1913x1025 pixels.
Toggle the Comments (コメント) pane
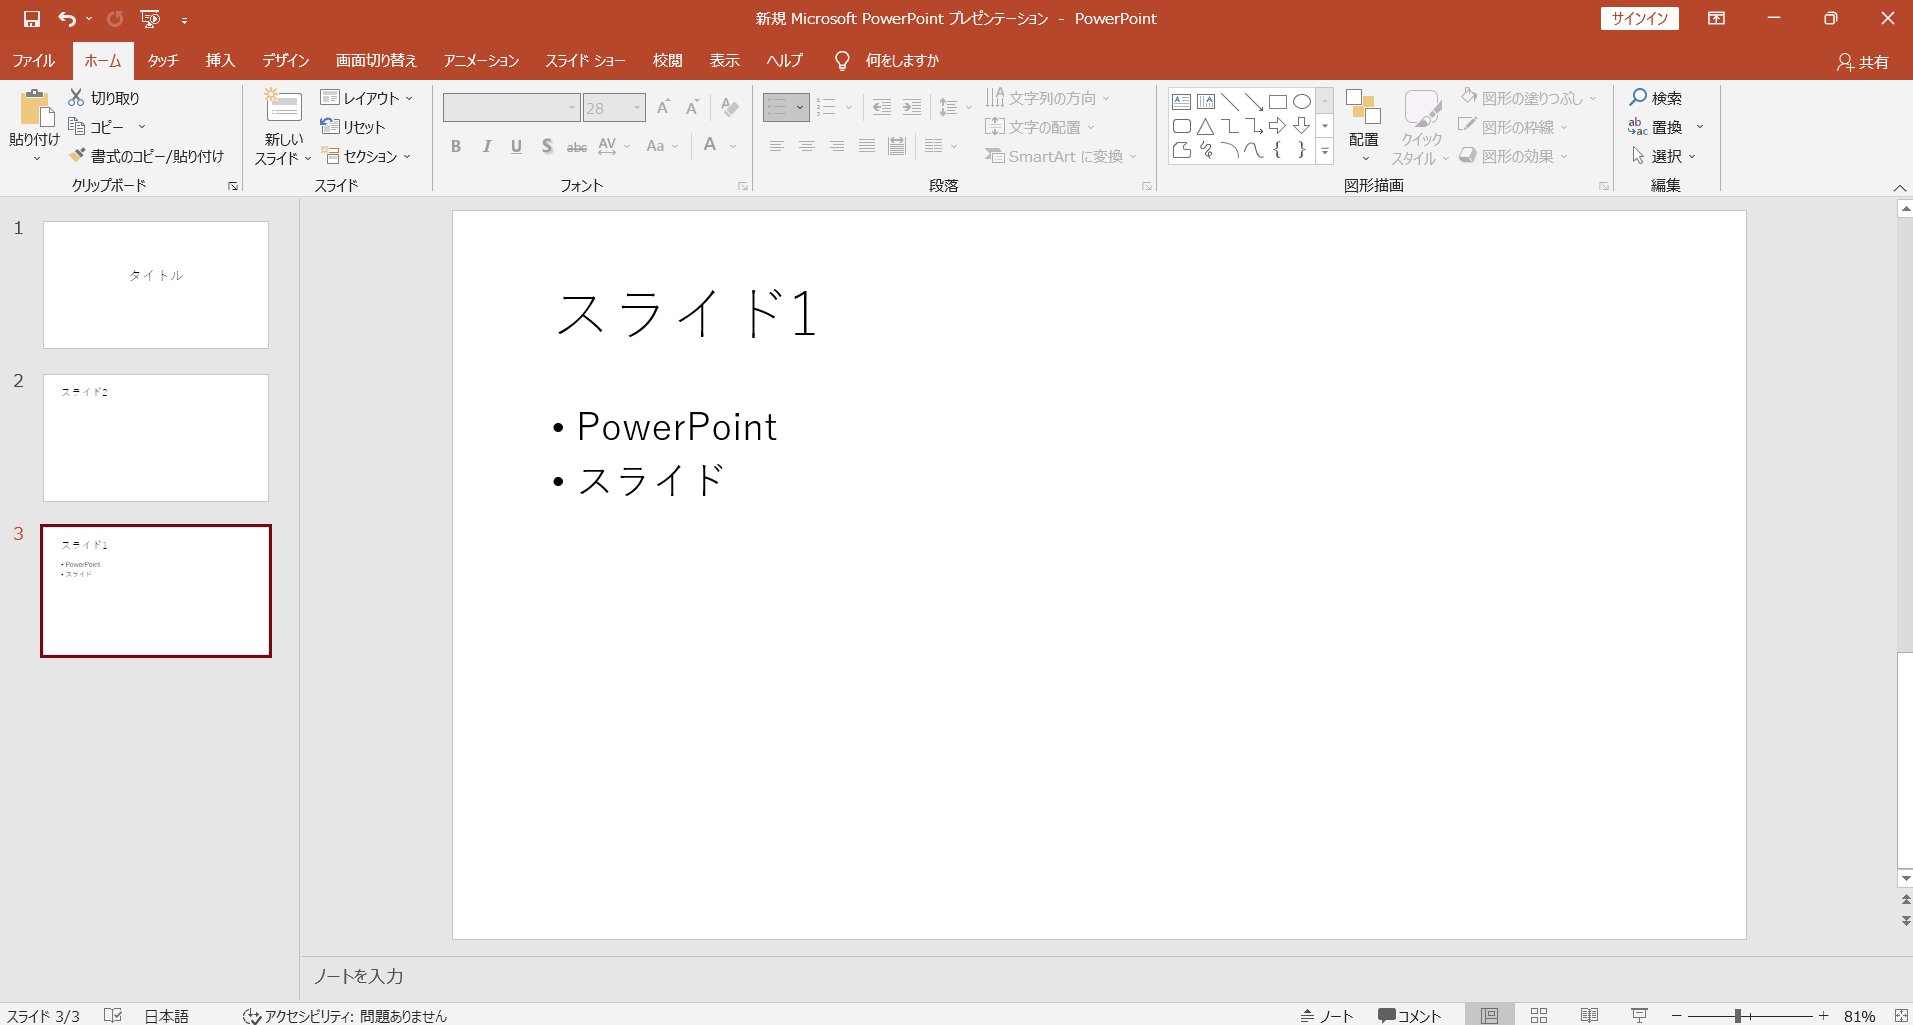(1409, 1015)
